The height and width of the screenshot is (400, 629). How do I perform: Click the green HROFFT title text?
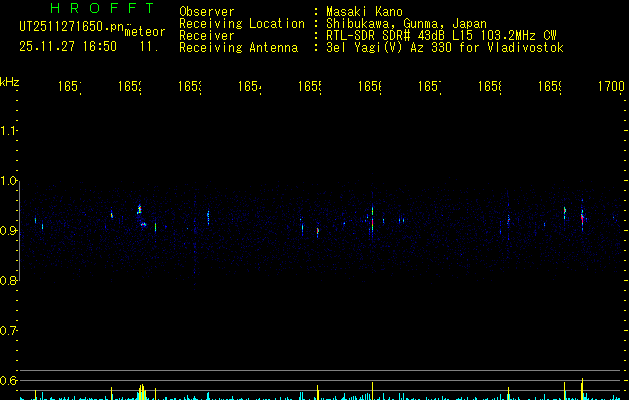(102, 8)
